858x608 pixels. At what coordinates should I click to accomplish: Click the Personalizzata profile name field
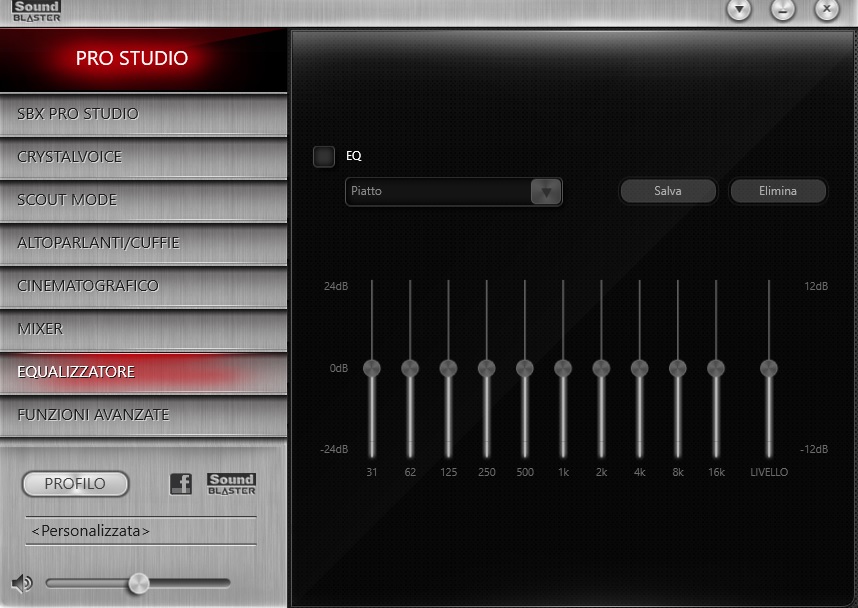click(x=141, y=531)
